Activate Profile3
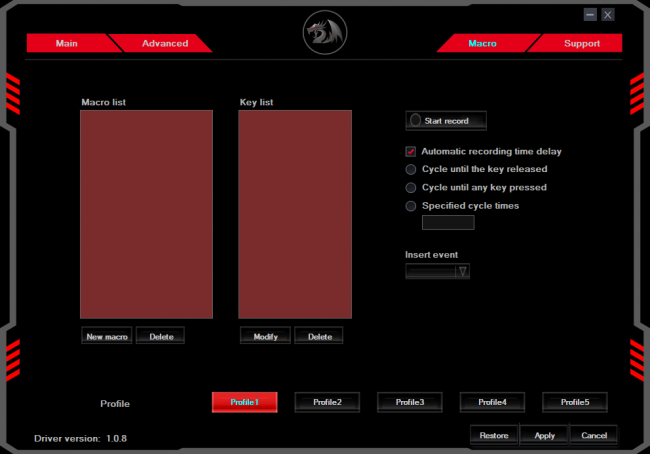This screenshot has width=650, height=454. (410, 402)
